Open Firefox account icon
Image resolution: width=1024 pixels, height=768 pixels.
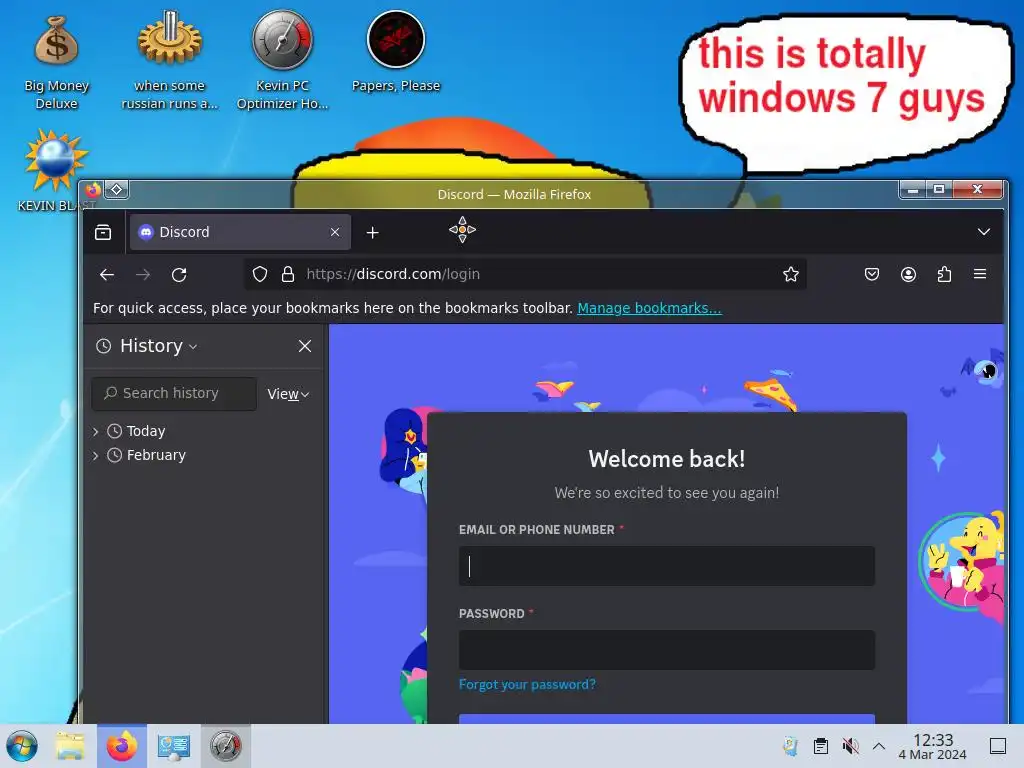pos(908,274)
